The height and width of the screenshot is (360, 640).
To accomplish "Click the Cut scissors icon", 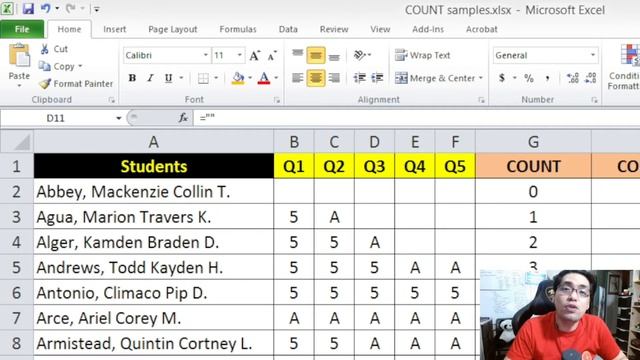I will pyautogui.click(x=44, y=49).
